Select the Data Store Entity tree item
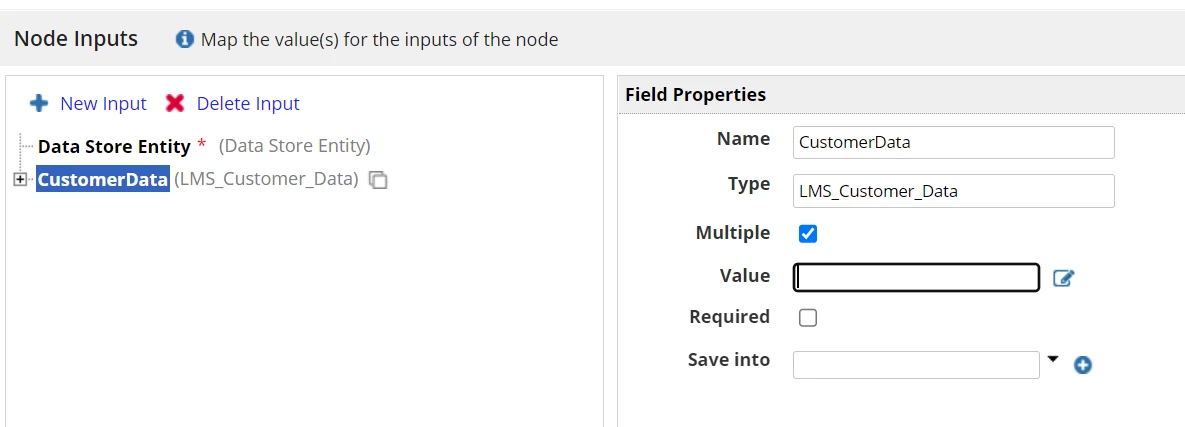This screenshot has width=1185, height=427. click(x=114, y=146)
